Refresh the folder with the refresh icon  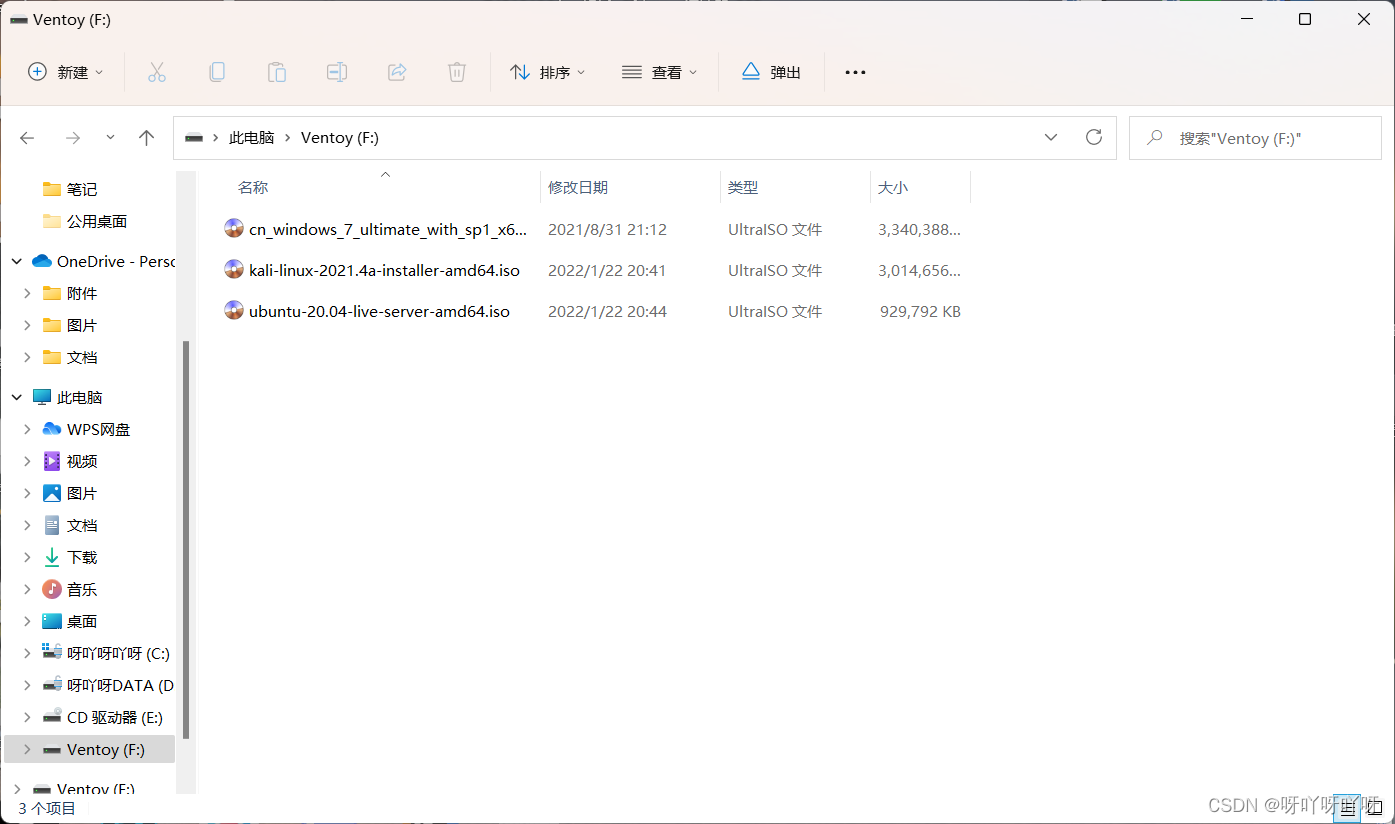click(1094, 138)
